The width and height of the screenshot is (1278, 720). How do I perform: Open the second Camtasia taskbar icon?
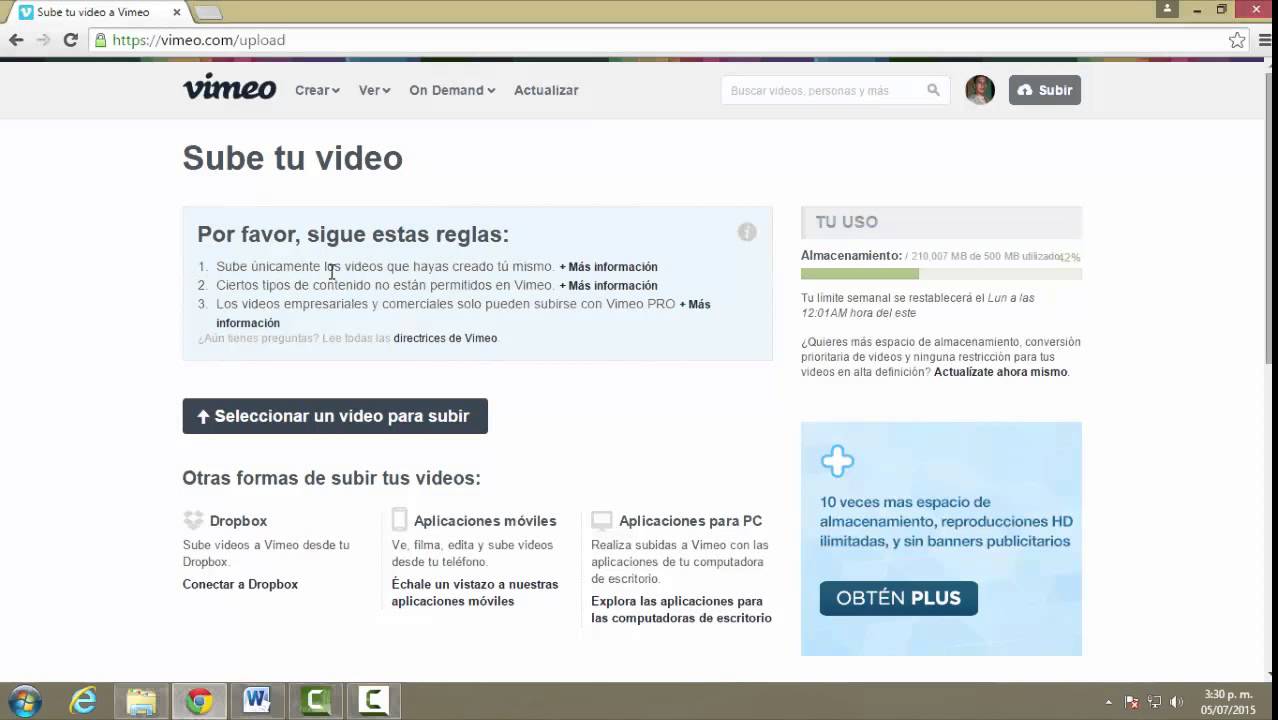point(373,701)
